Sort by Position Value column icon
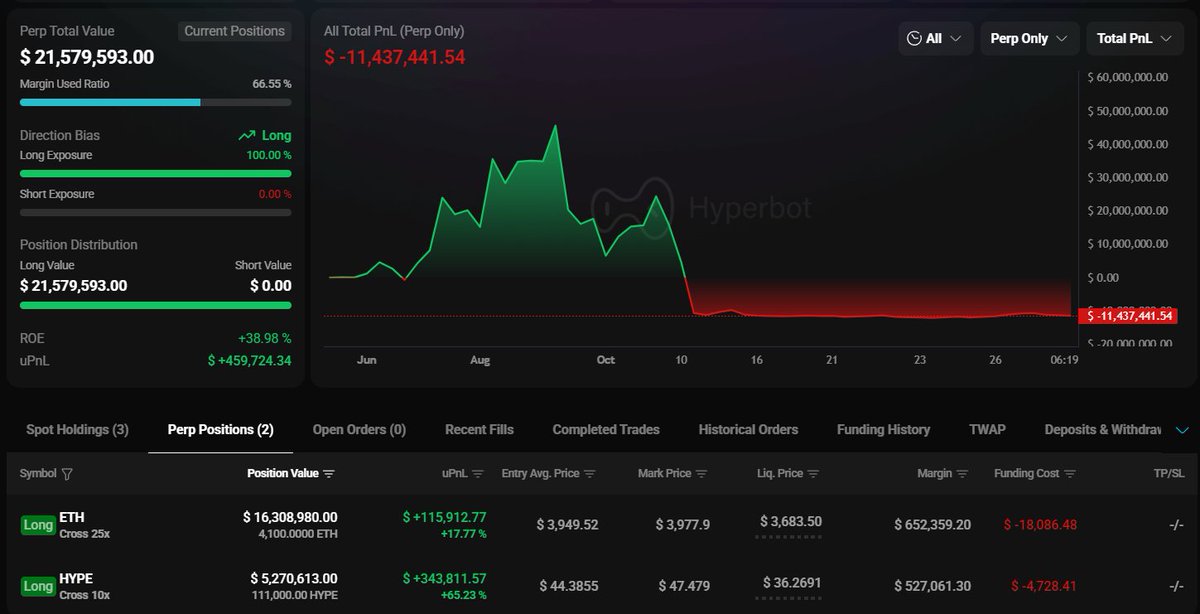Screen dimensions: 1200x614 pyautogui.click(x=329, y=474)
